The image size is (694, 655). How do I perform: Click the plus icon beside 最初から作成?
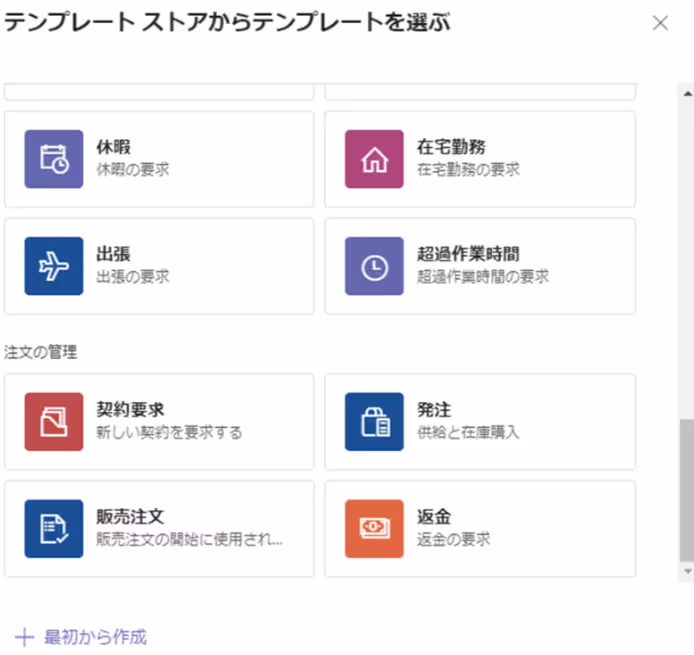[24, 638]
